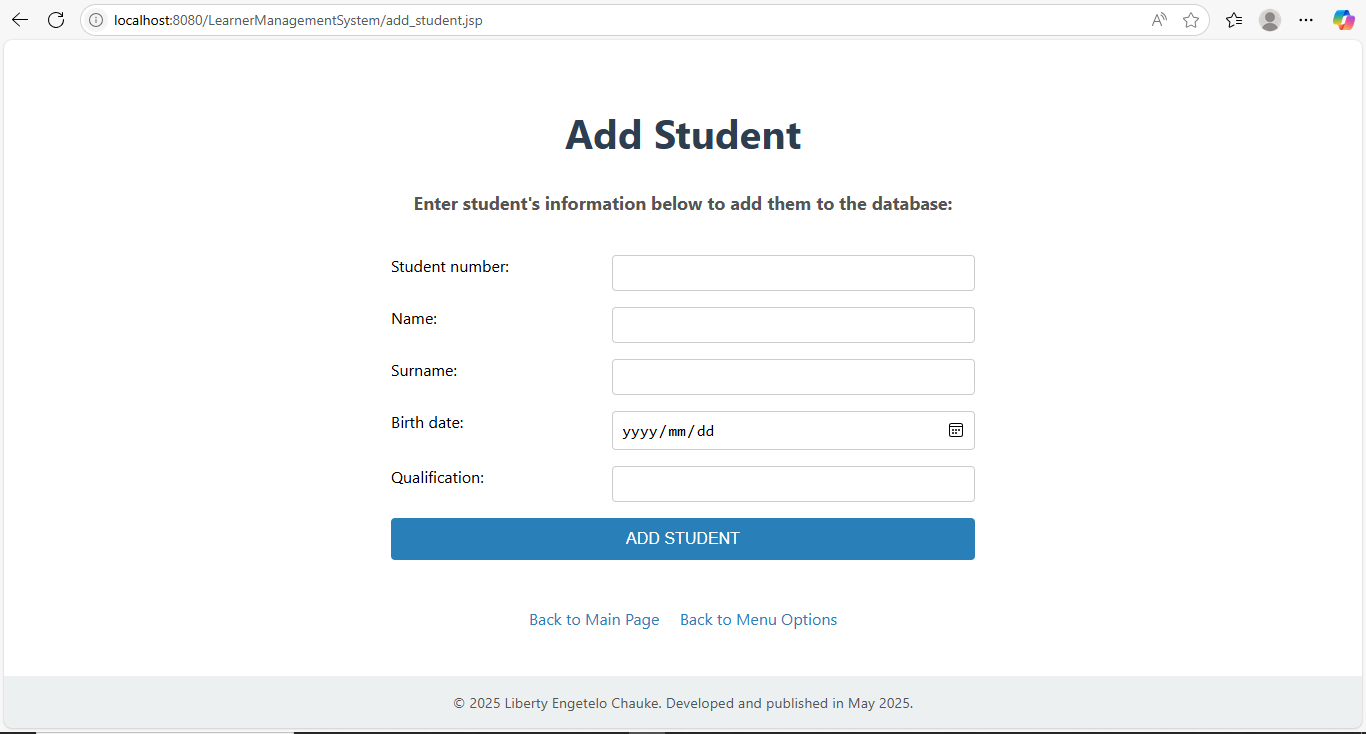Add this page to favorites with the star

click(x=1191, y=20)
